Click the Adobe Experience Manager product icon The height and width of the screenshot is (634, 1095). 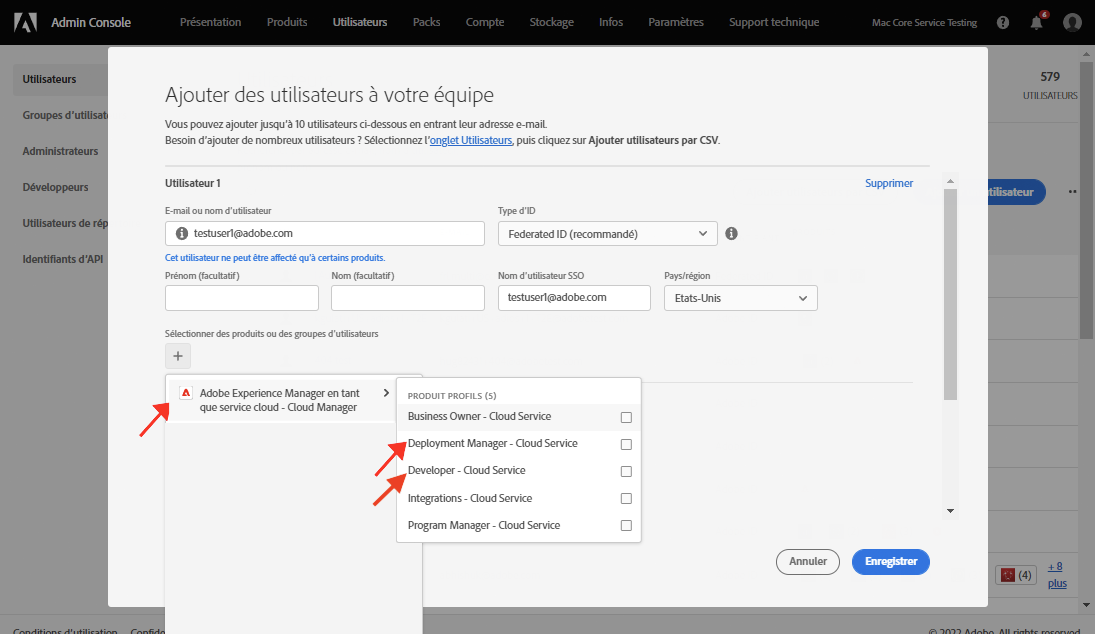pyautogui.click(x=186, y=393)
